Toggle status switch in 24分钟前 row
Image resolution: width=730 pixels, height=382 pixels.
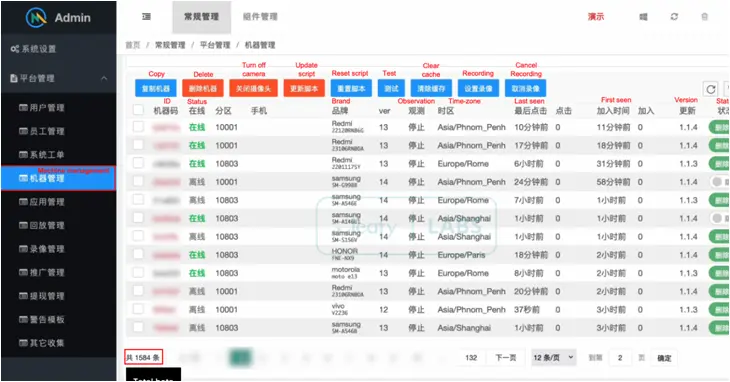pos(719,181)
